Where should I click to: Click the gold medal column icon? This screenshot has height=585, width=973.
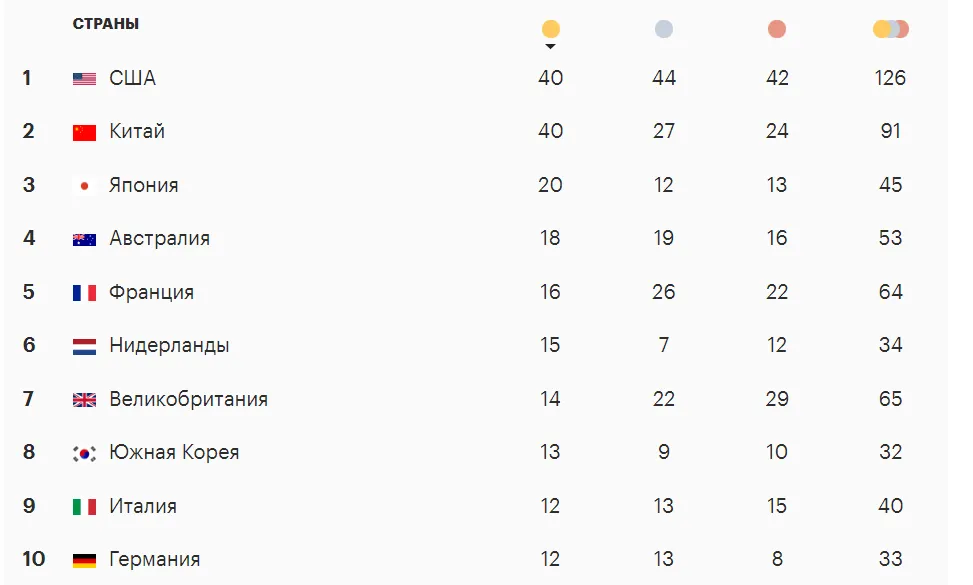click(x=550, y=29)
